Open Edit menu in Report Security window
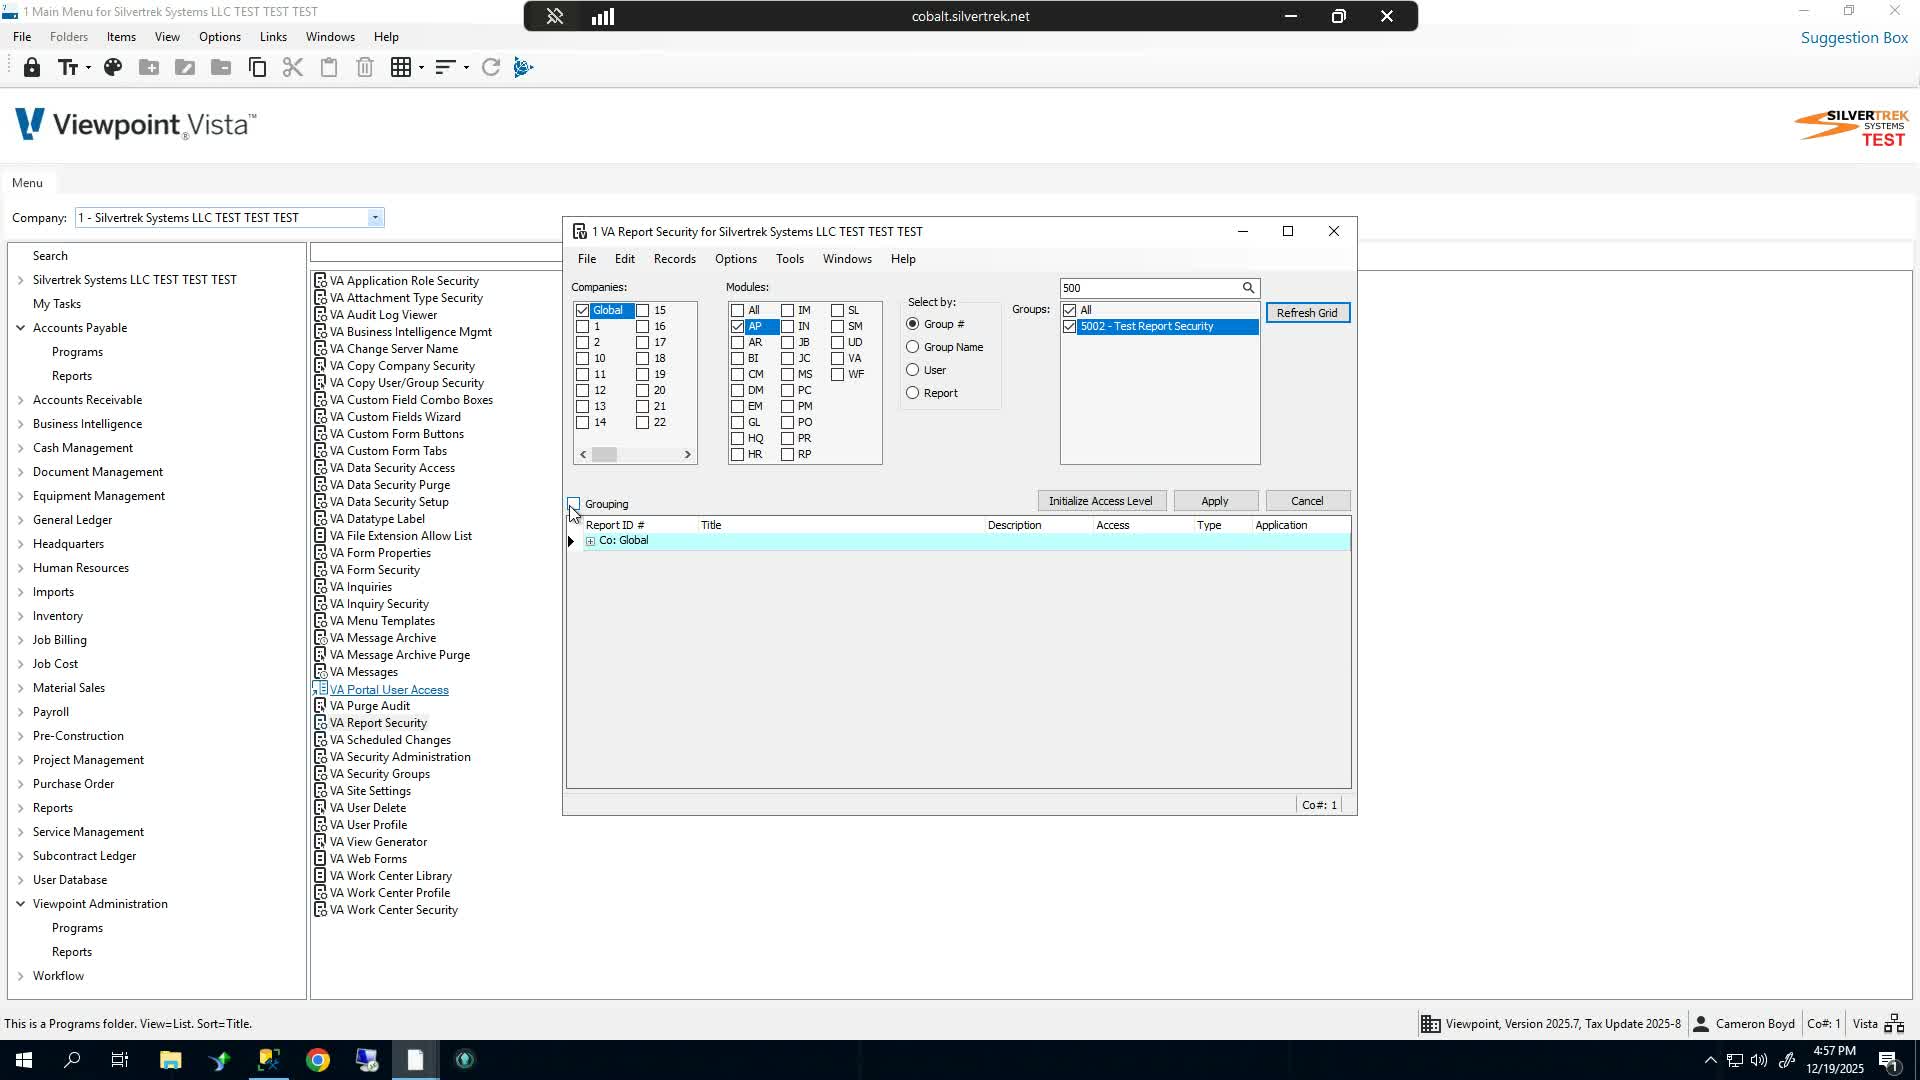The height and width of the screenshot is (1080, 1920). coord(624,259)
